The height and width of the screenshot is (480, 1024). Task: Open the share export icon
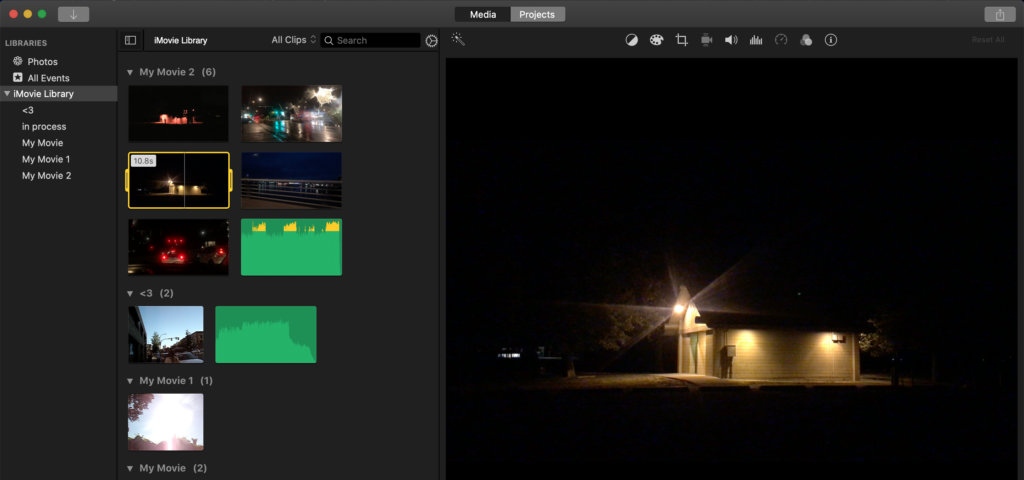999,14
